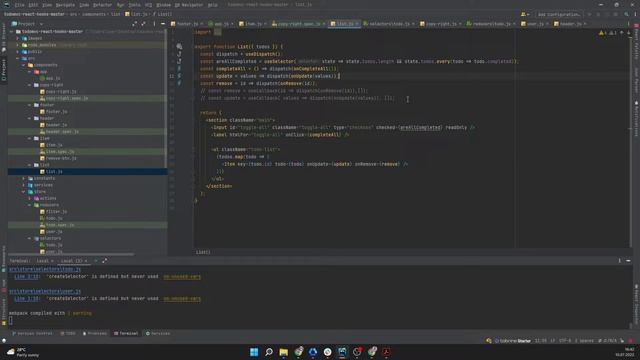Viewport: 640px width, 360px height.
Task: Open the Add Configuration dropdown
Action: click(559, 14)
